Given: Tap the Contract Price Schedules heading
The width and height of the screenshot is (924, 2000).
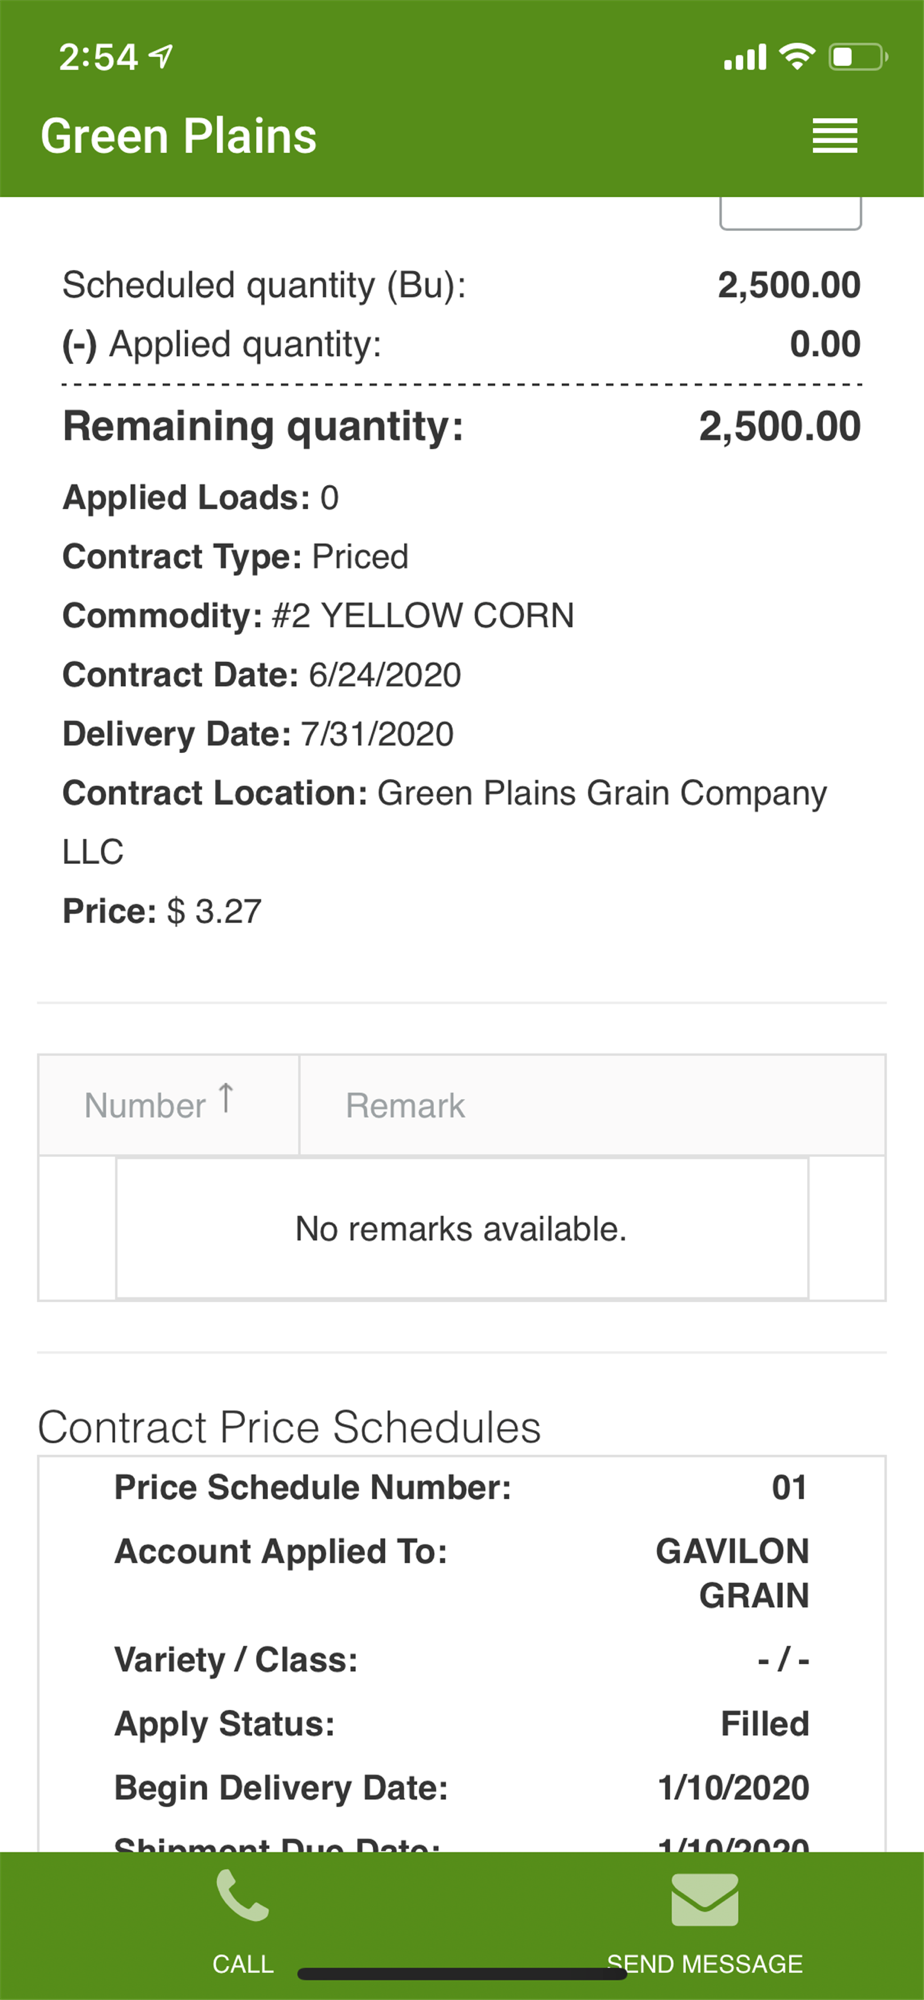Looking at the screenshot, I should (289, 1427).
